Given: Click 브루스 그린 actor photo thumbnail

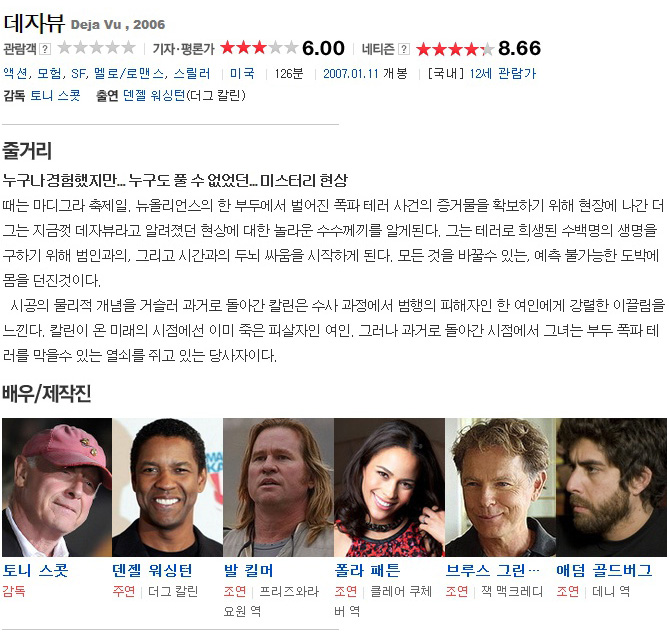Looking at the screenshot, I should (500, 487).
